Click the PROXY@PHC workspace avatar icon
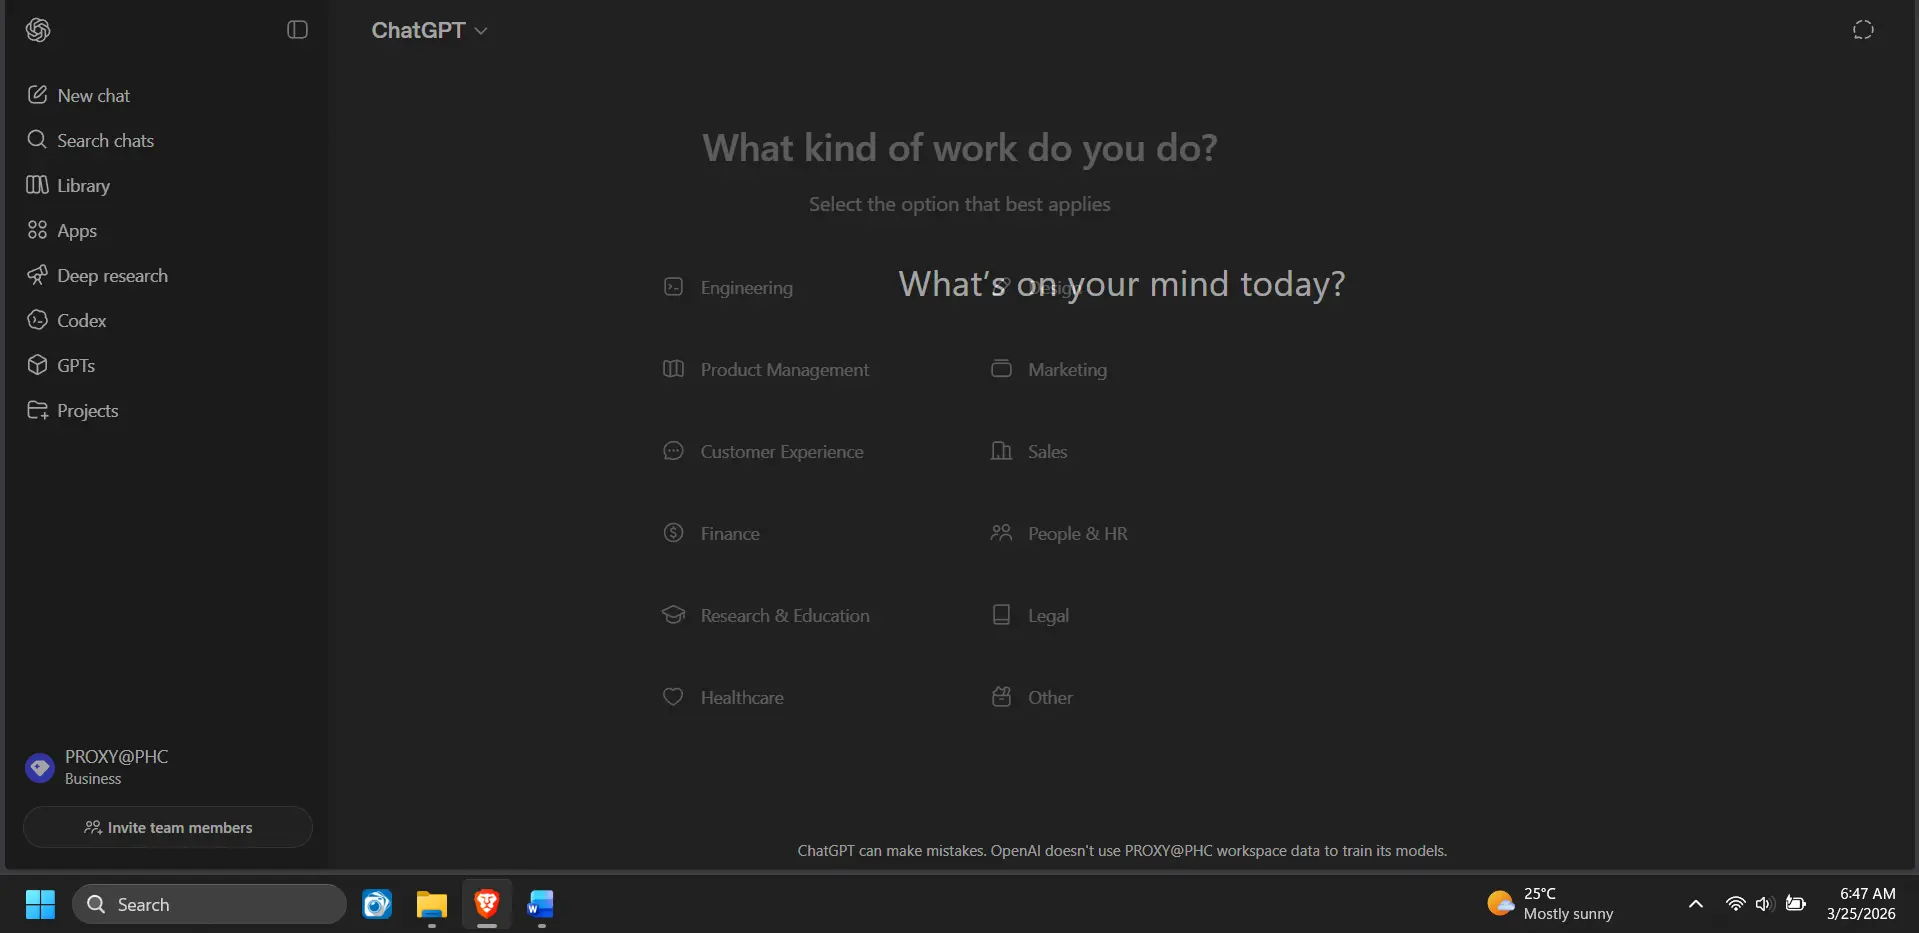The height and width of the screenshot is (933, 1919). click(x=40, y=768)
